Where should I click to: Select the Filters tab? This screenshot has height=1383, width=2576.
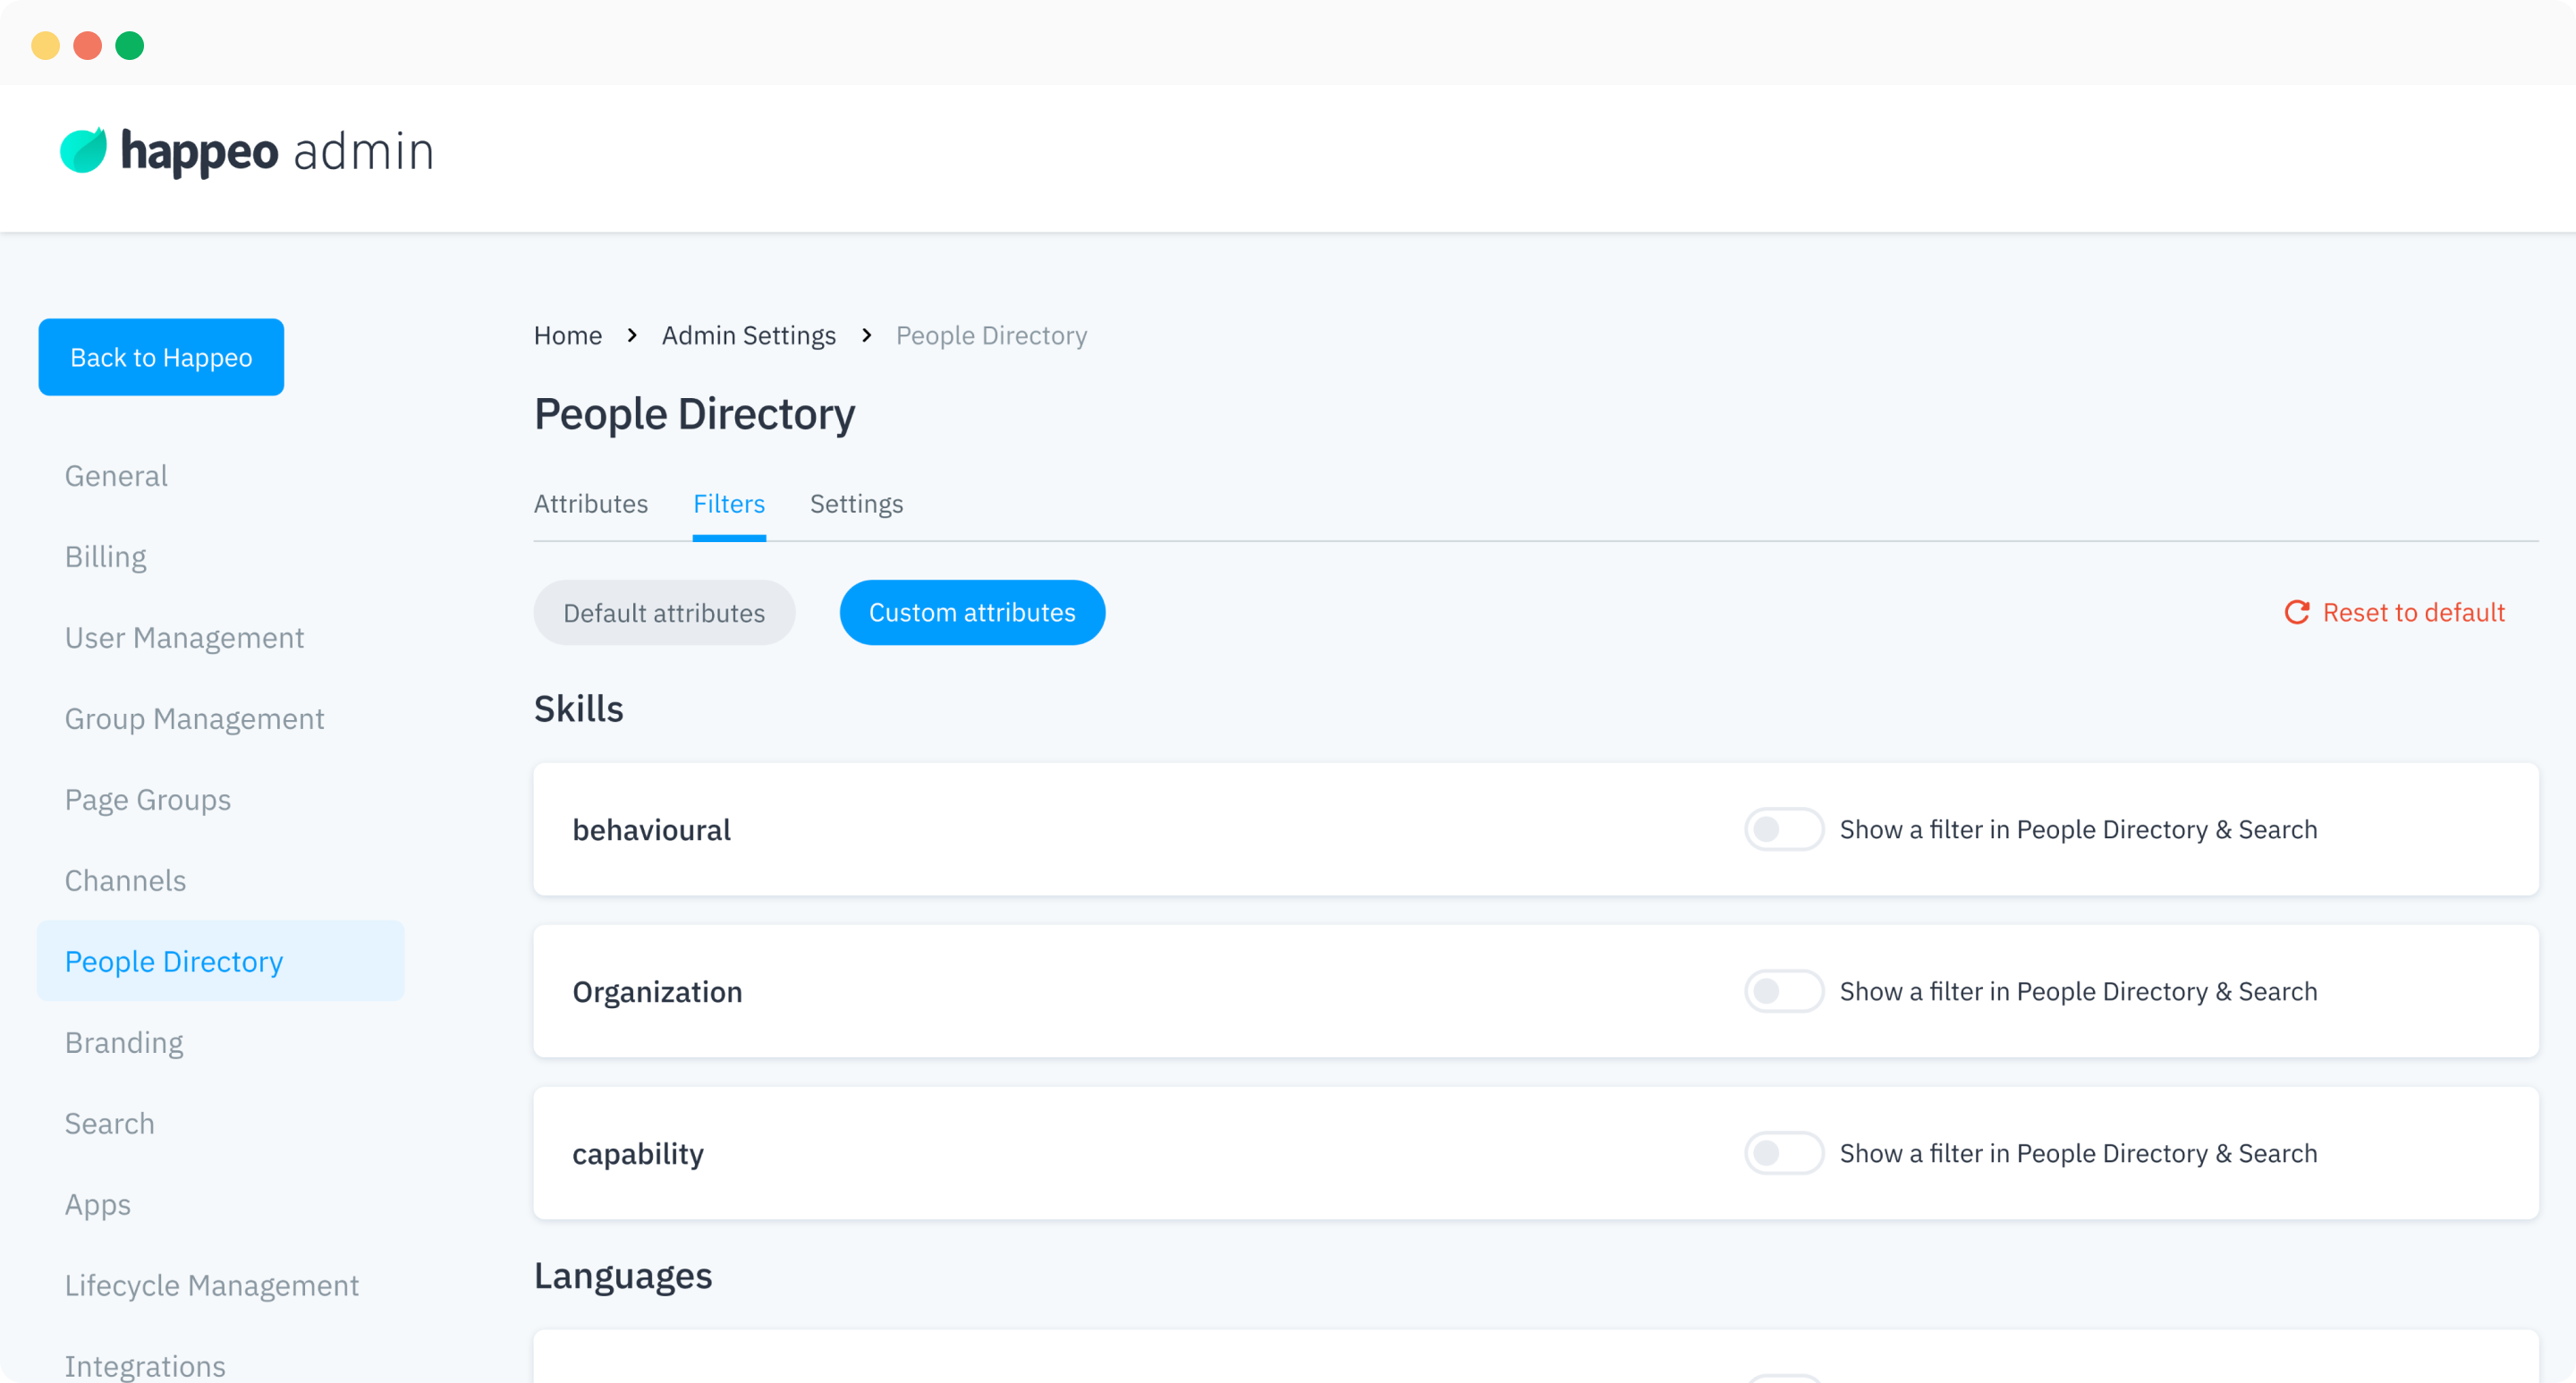[x=728, y=504]
